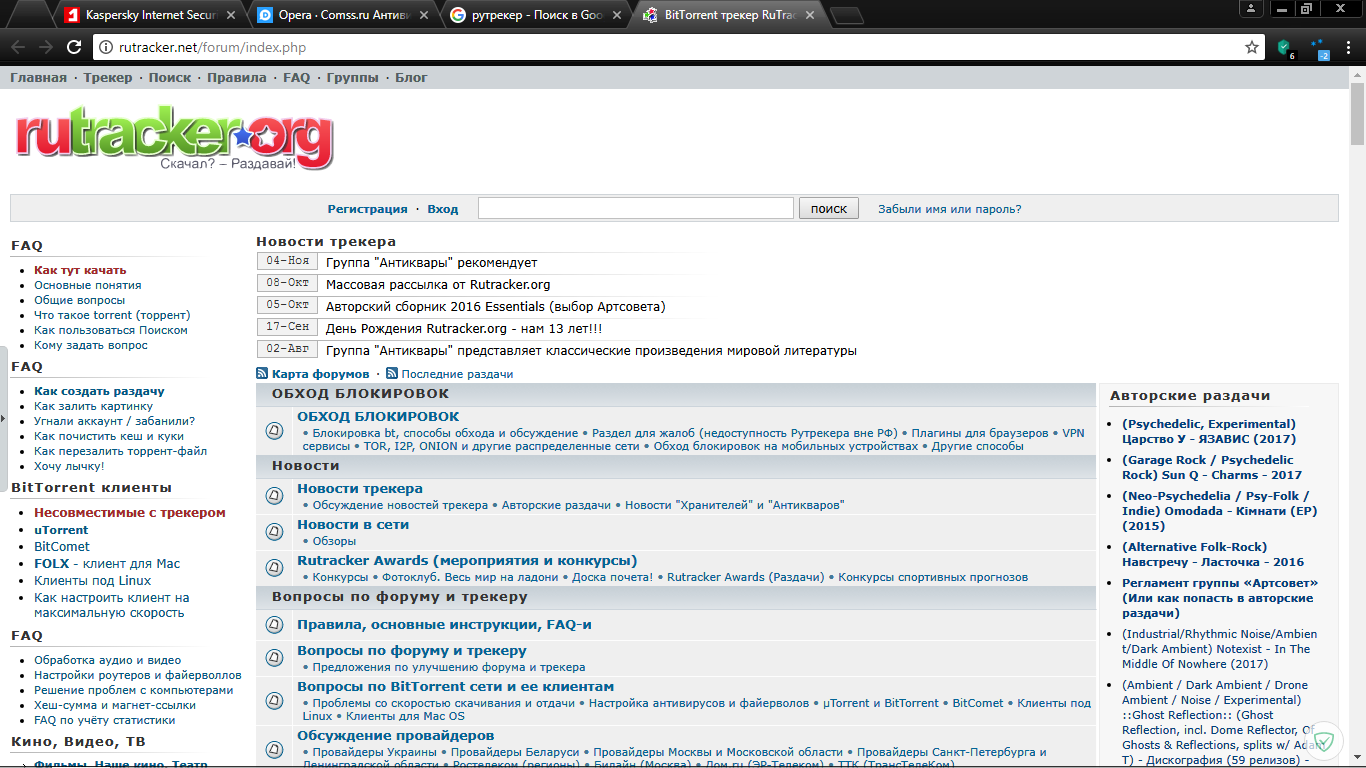Click the forum icon beside Вопросы по форуму и трекеру
1366x768 pixels.
tap(274, 658)
